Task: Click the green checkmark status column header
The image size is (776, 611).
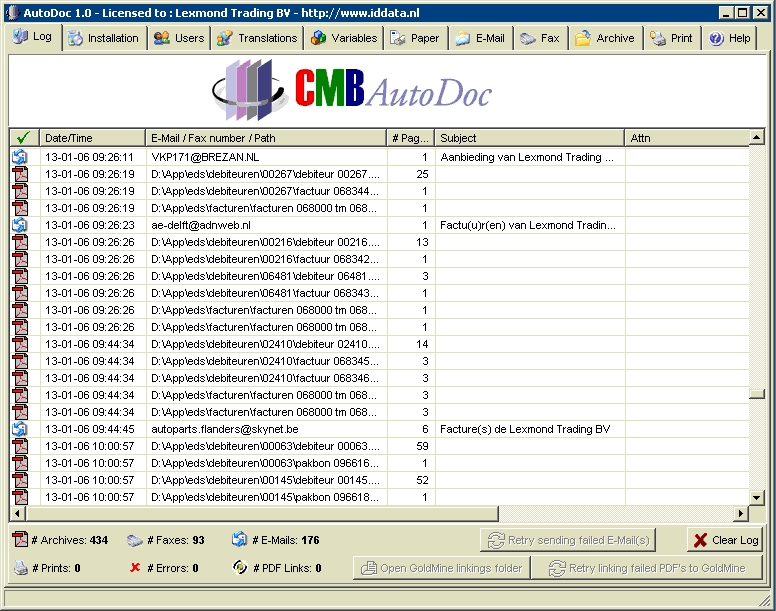Action: click(24, 138)
